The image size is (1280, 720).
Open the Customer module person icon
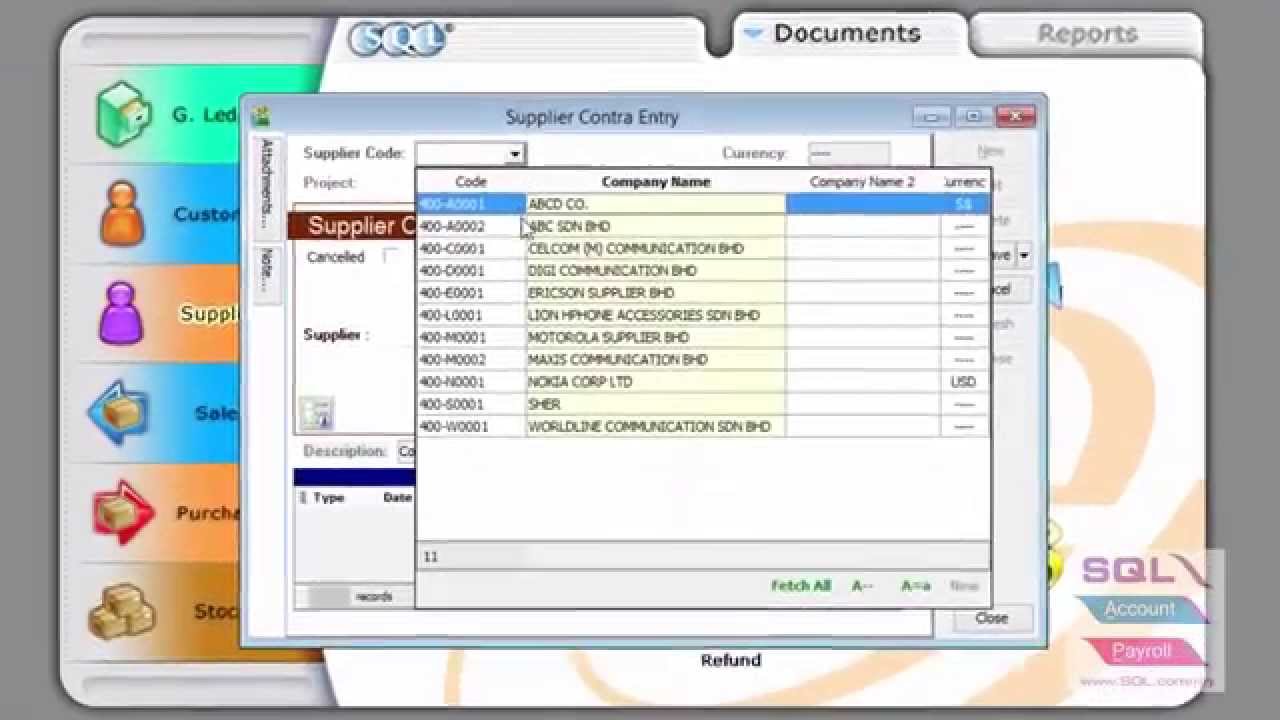122,213
